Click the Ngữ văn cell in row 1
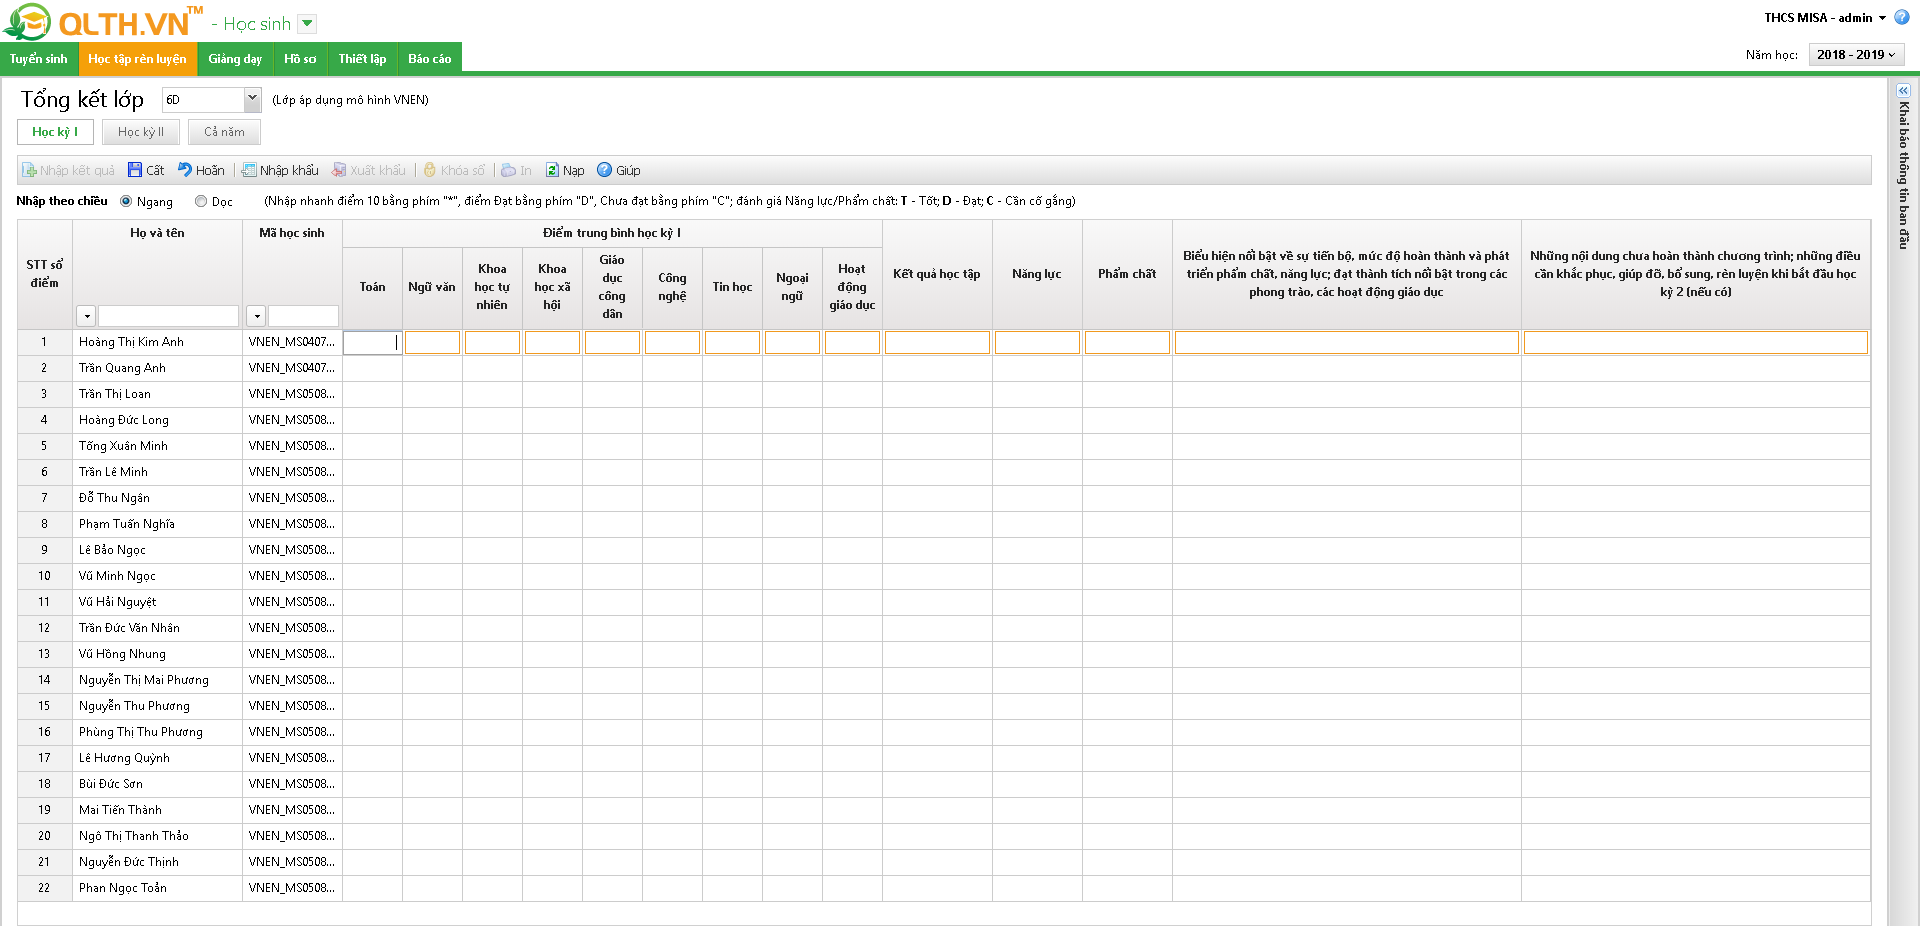Viewport: 1920px width, 926px height. tap(432, 343)
